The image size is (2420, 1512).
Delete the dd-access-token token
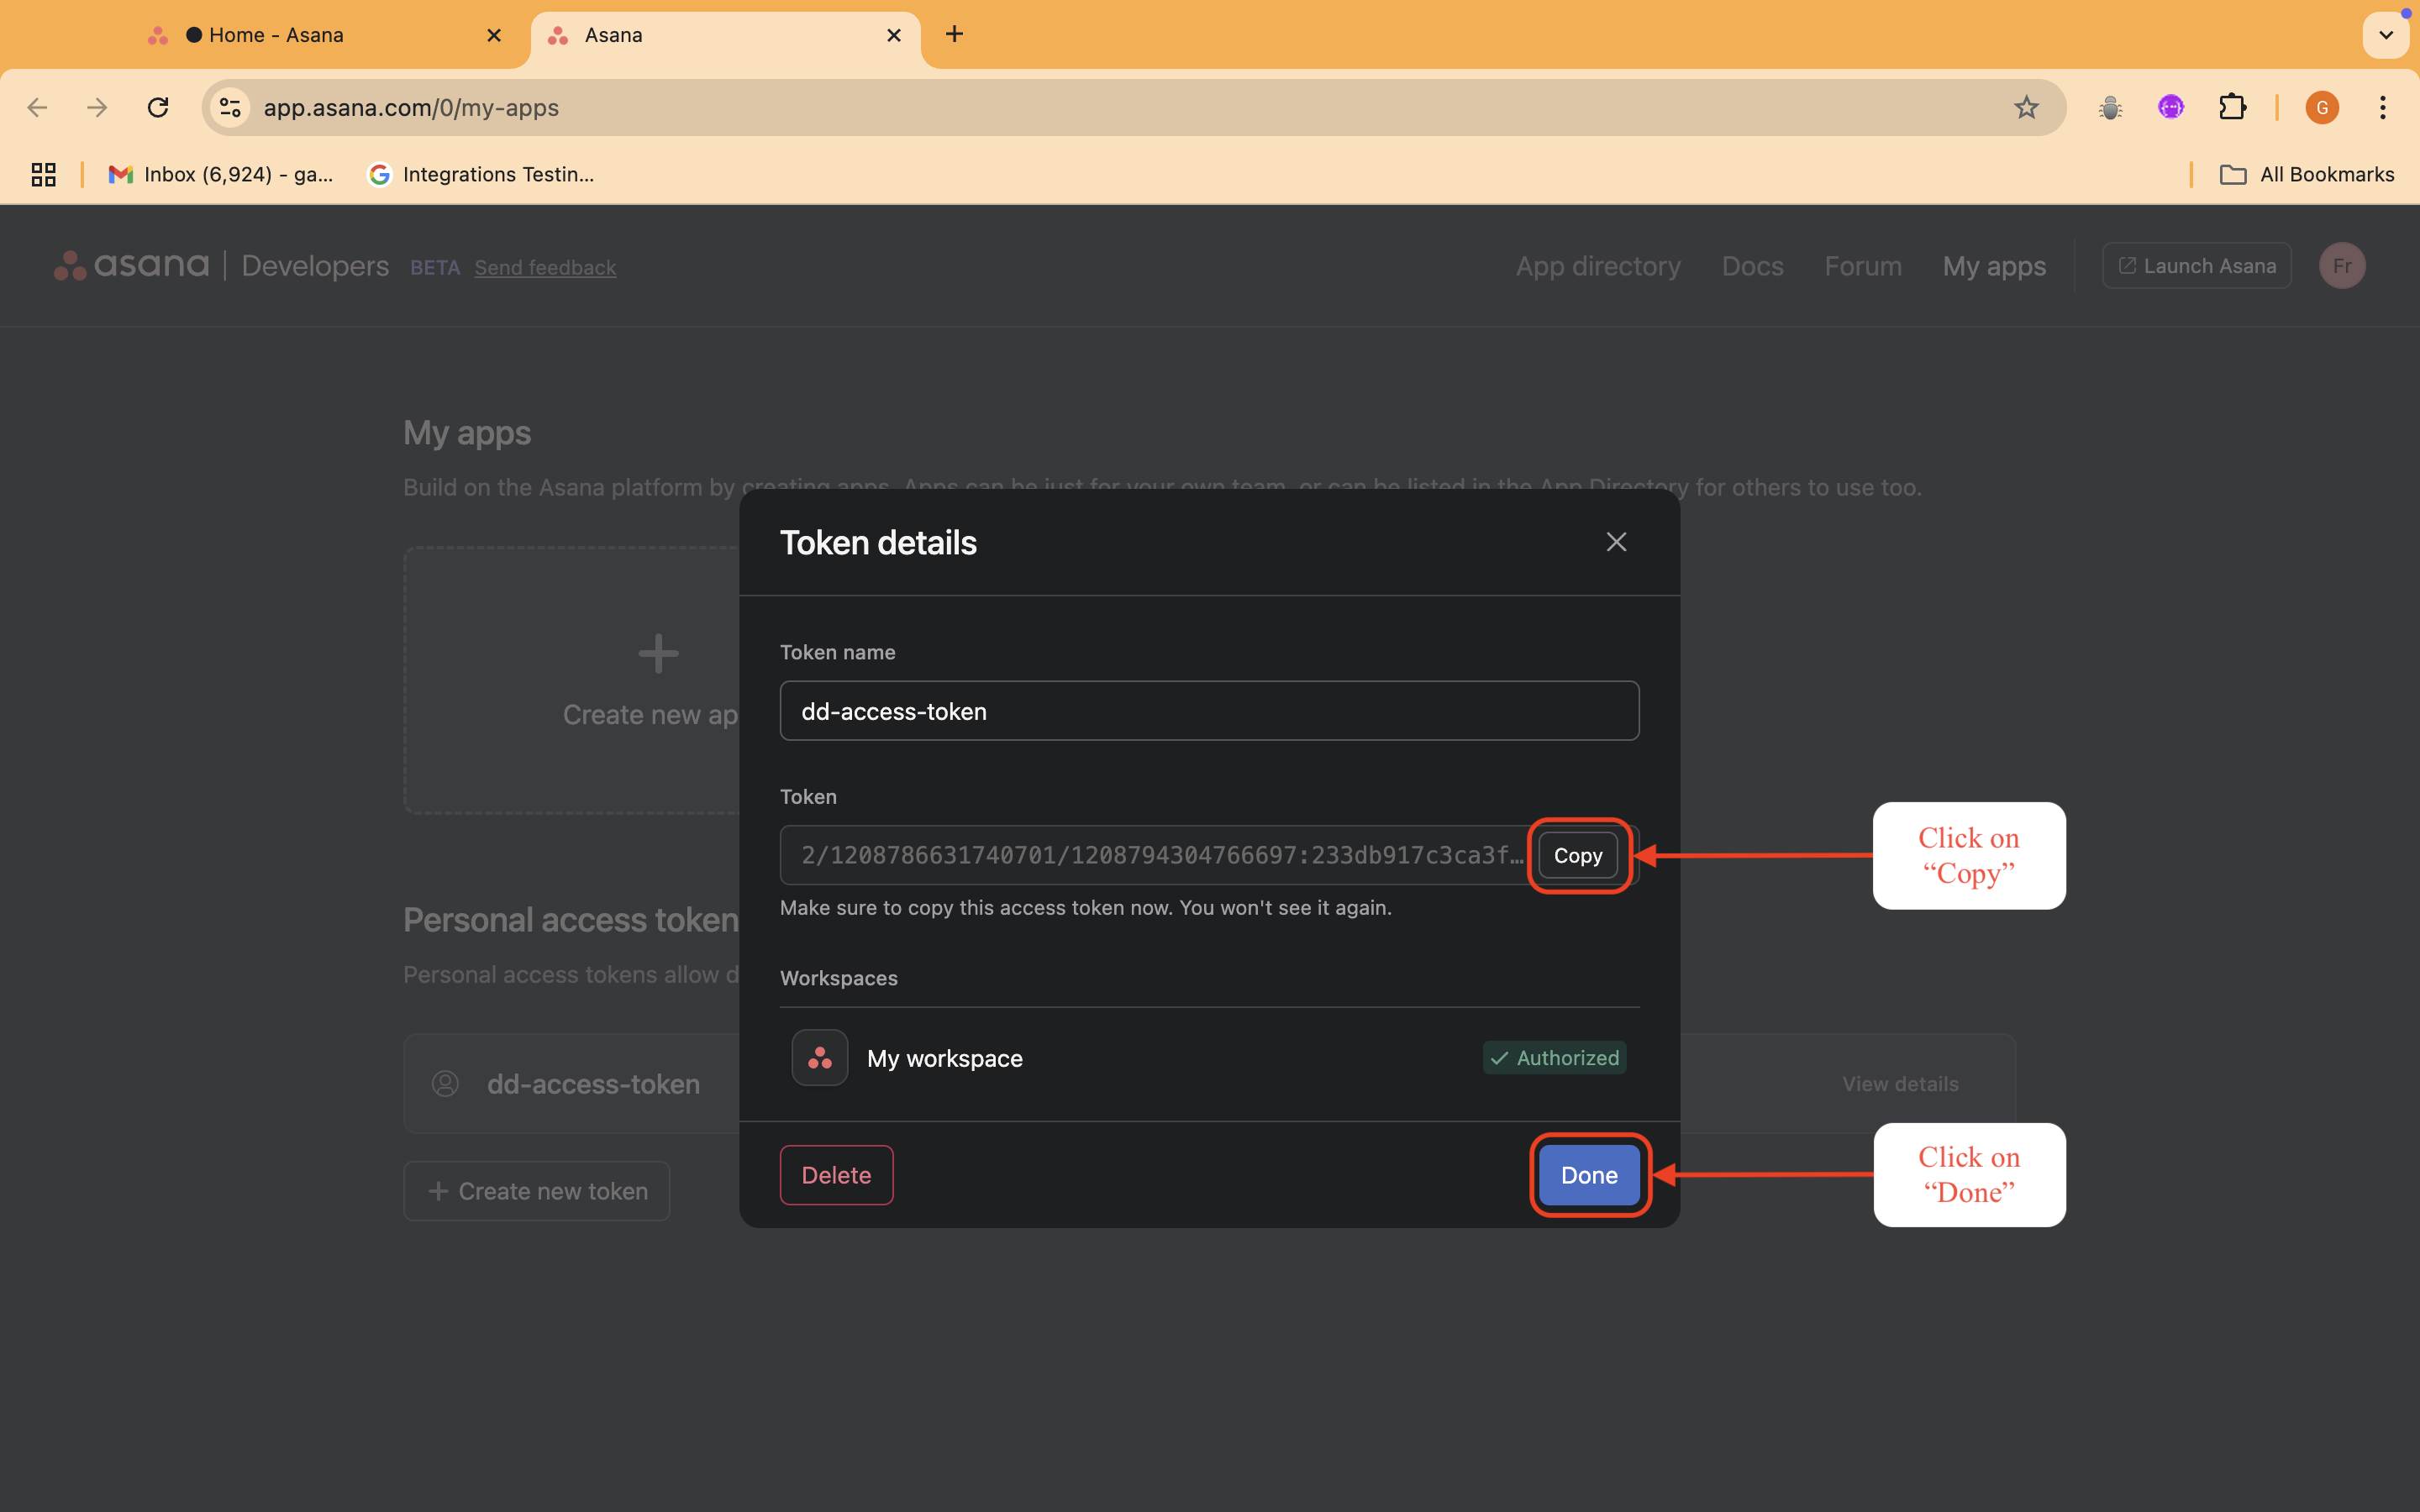pyautogui.click(x=836, y=1175)
